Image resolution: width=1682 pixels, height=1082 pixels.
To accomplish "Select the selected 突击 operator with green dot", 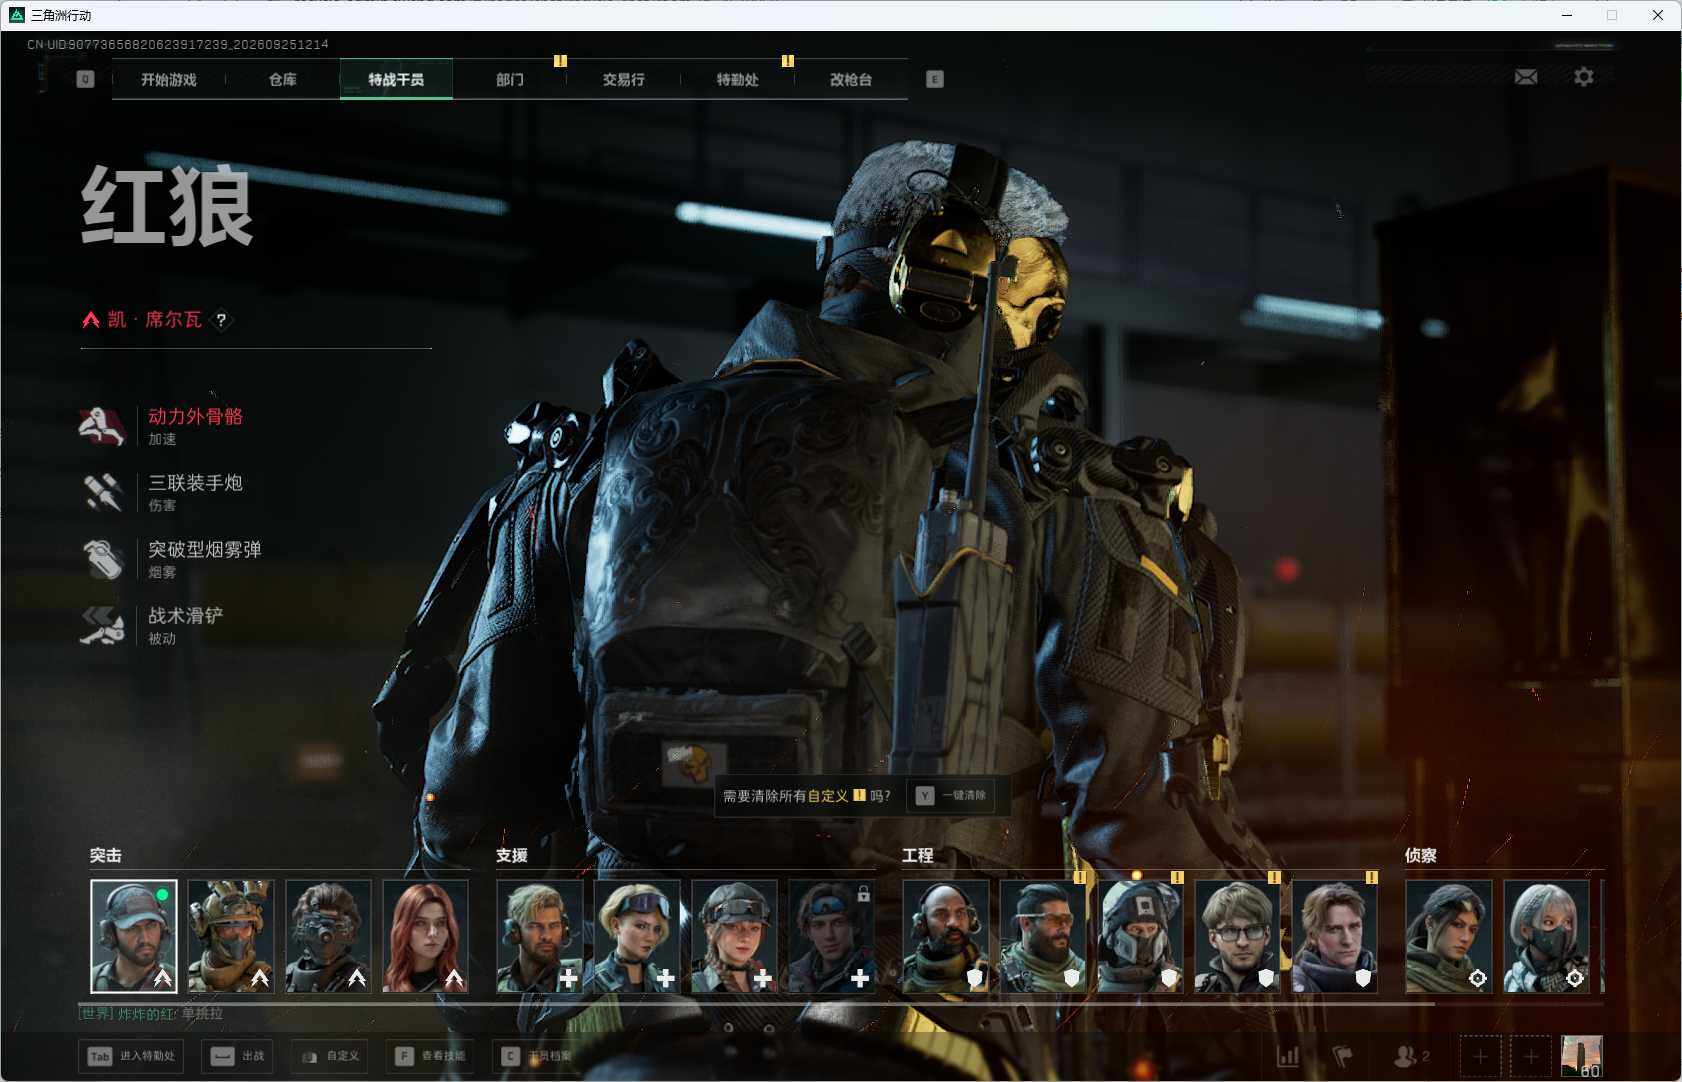I will (x=134, y=936).
